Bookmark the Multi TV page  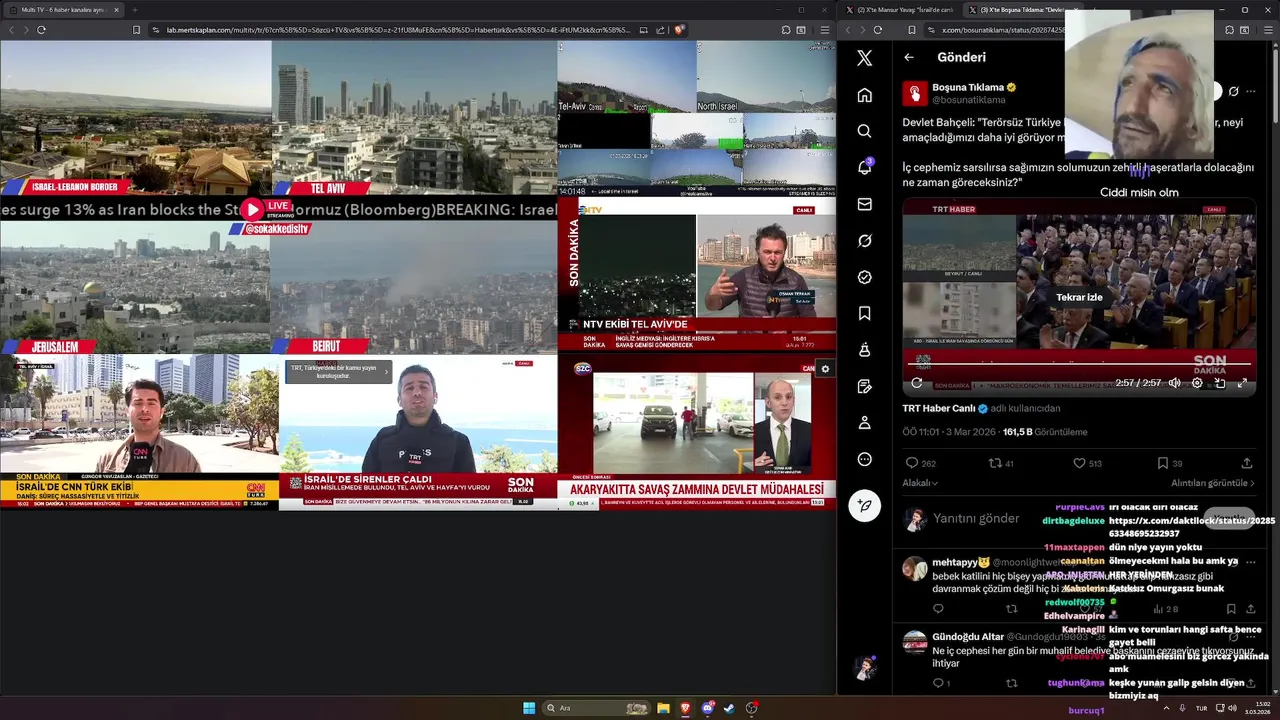(x=137, y=30)
